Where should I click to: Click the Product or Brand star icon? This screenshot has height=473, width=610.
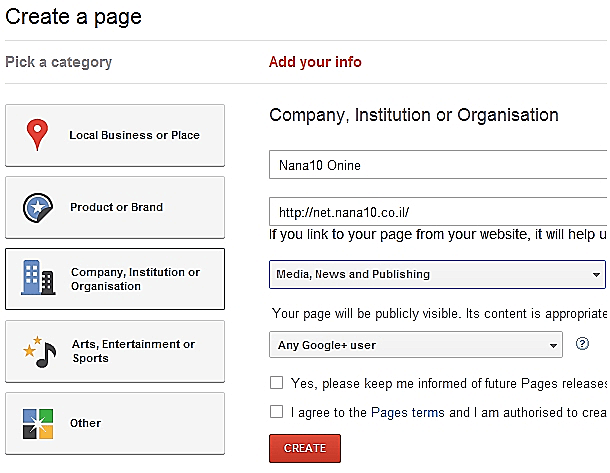(38, 208)
